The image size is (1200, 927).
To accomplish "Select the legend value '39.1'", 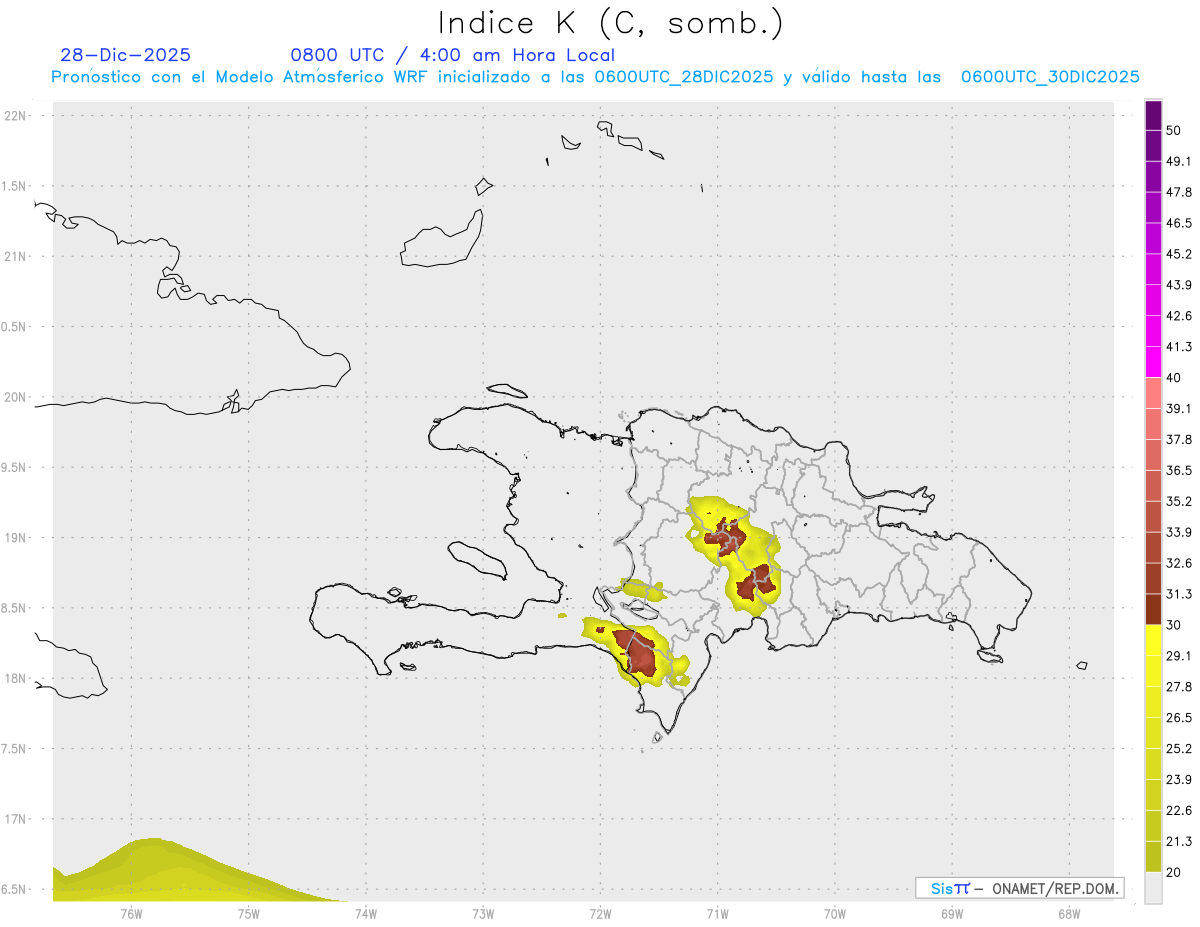I will coord(1178,408).
